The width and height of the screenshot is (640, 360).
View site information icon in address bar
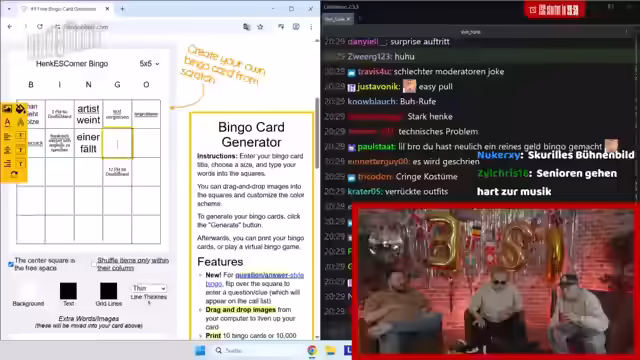pos(58,27)
